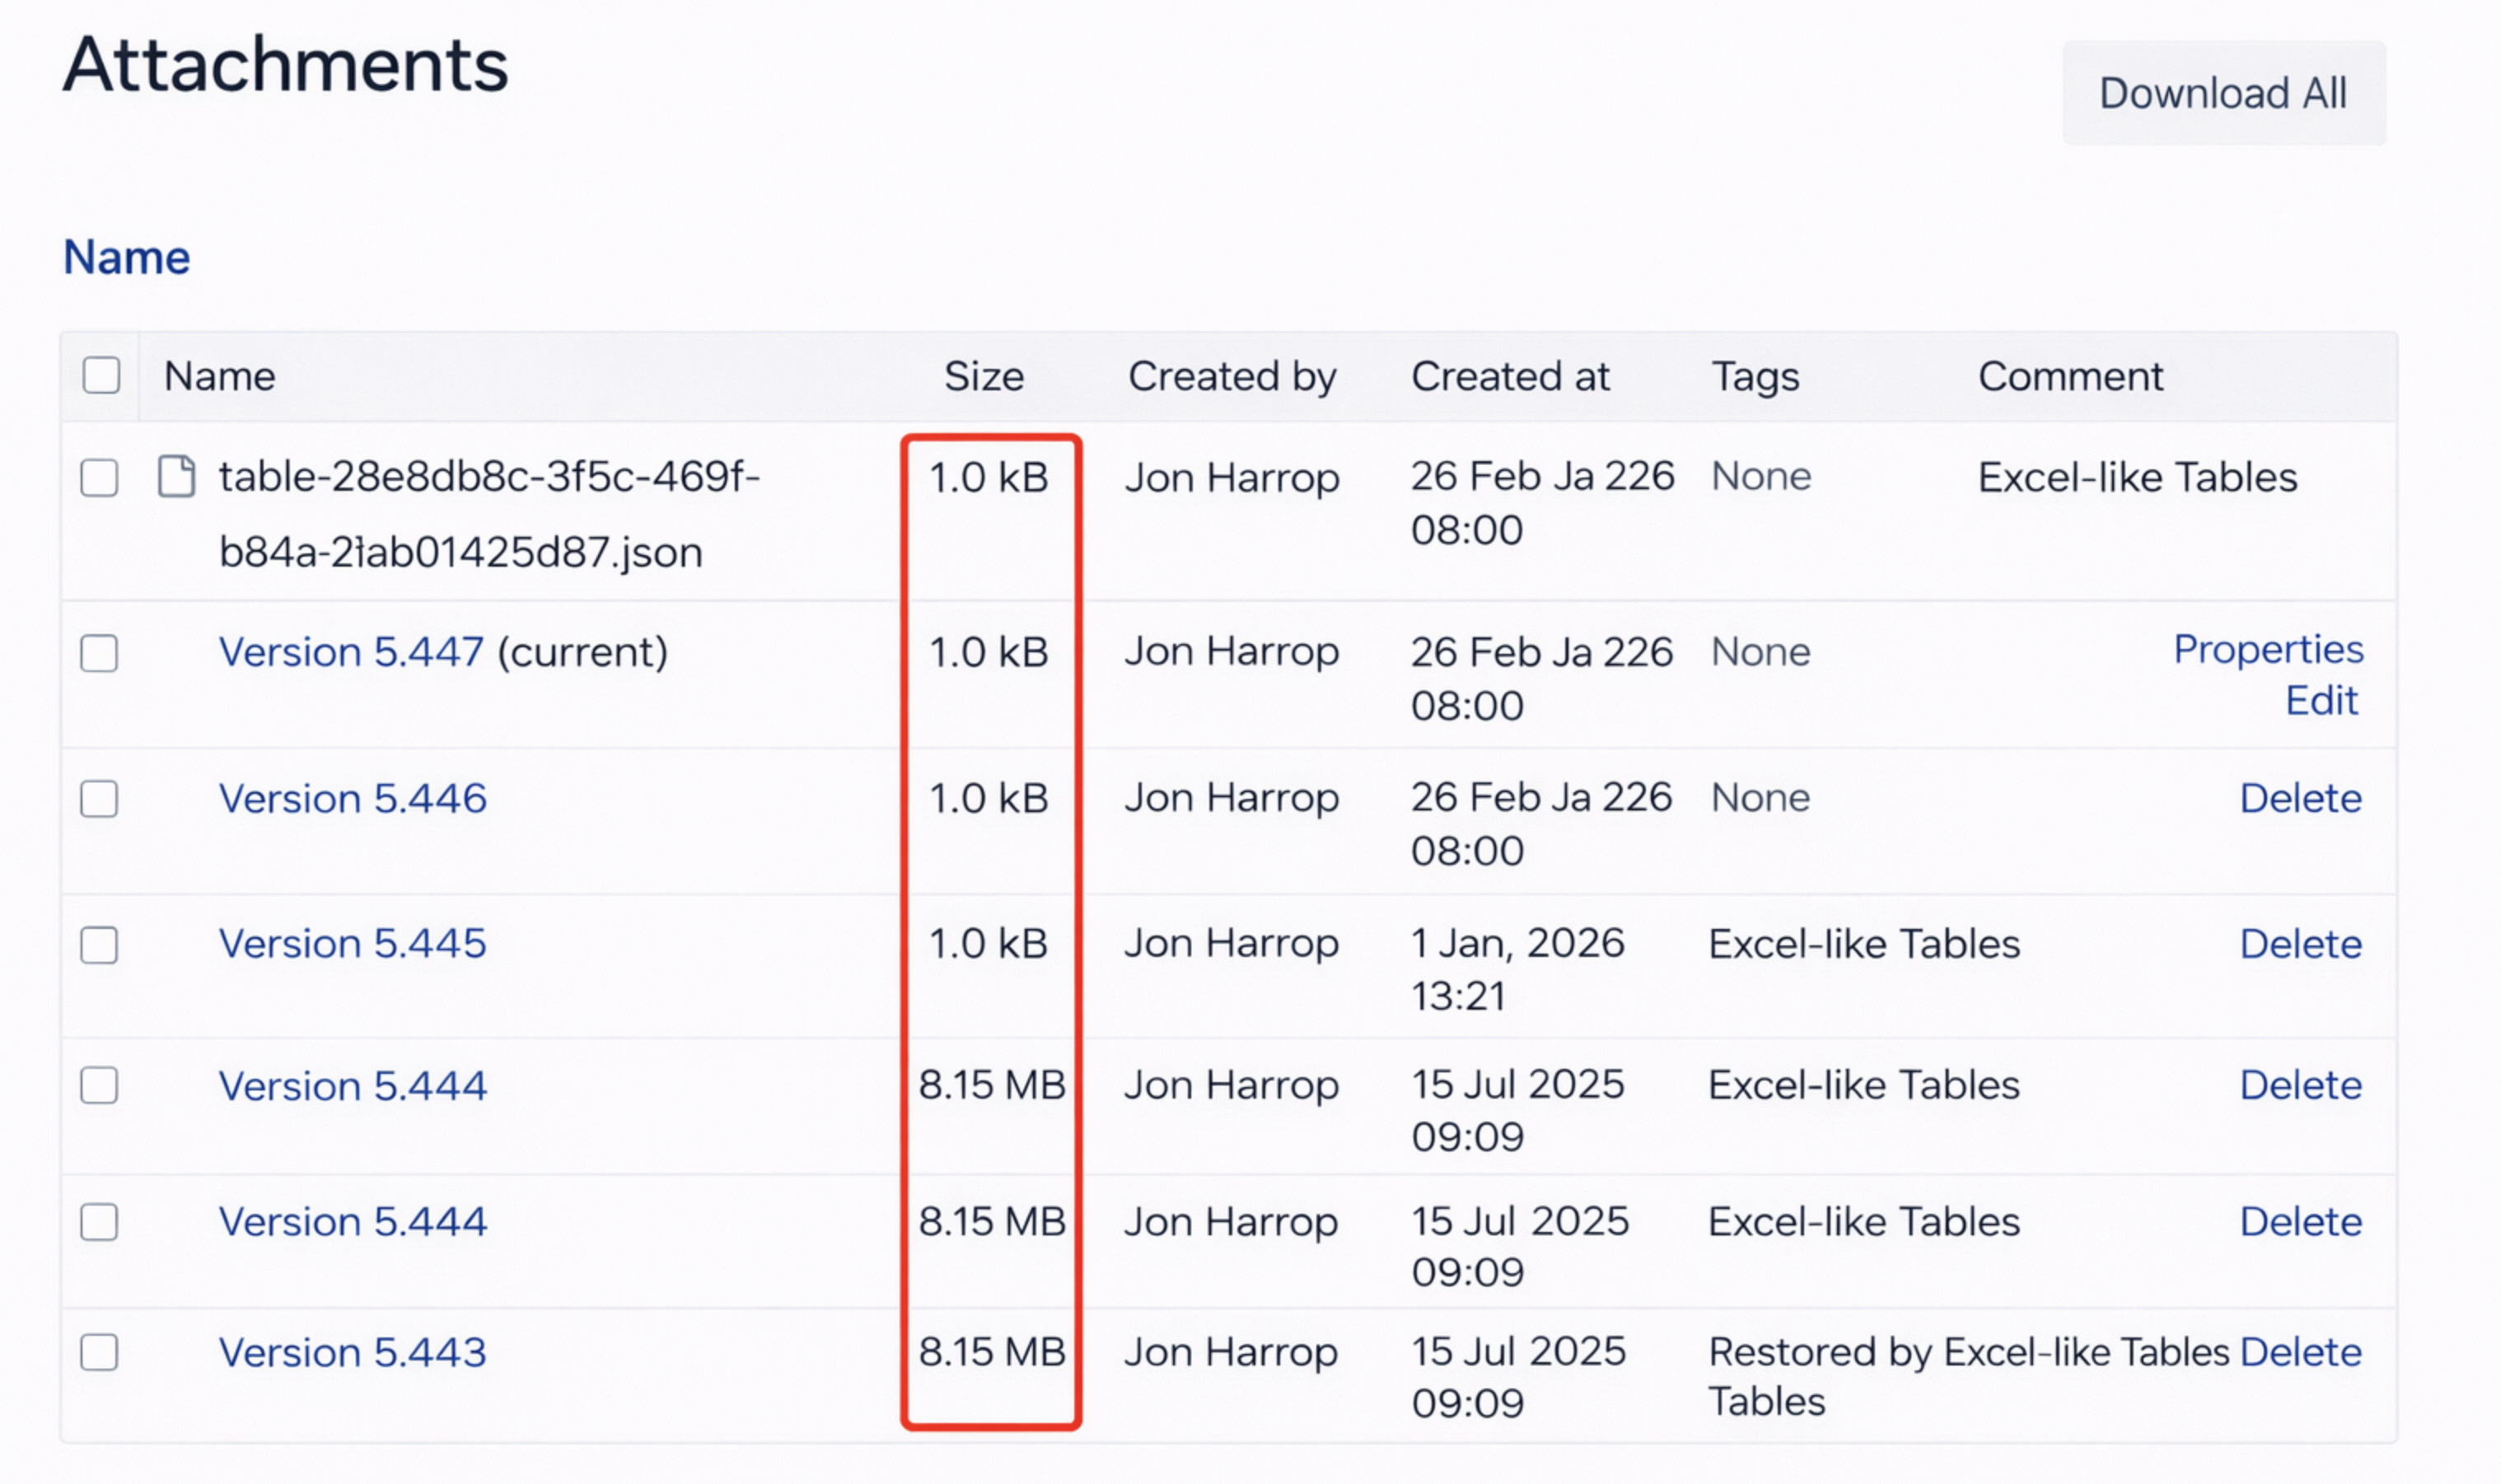Tick the select-all checkbox in the header
Screen dimensions: 2501x1484
coord(101,375)
